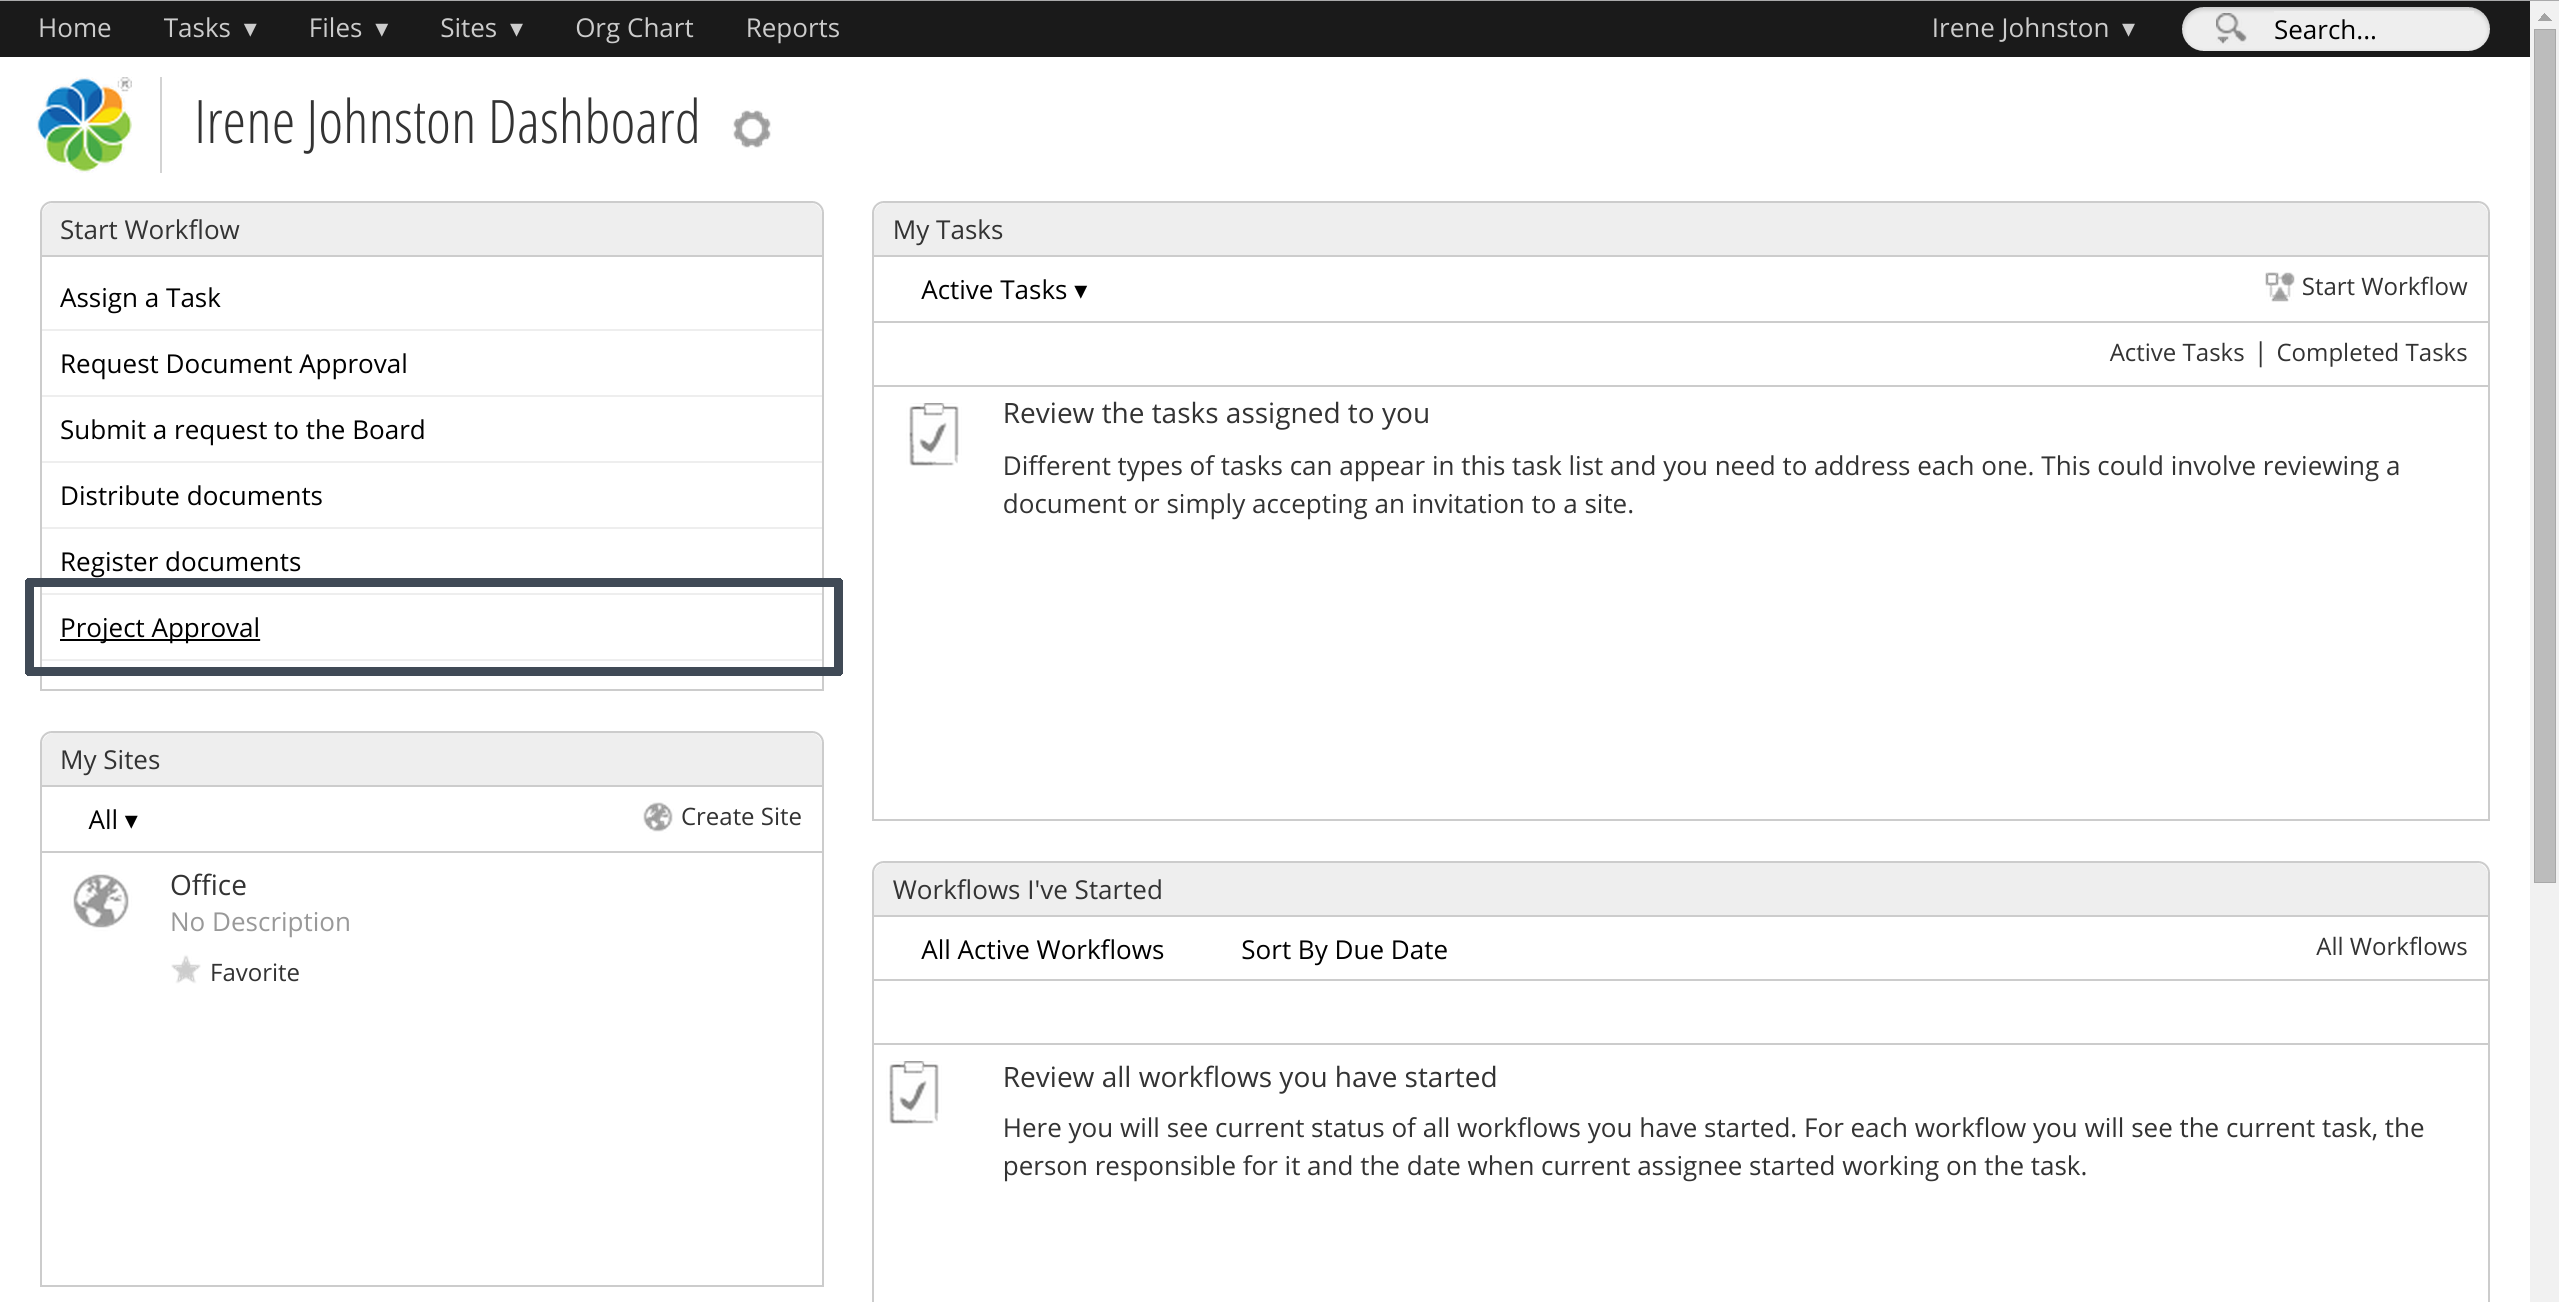Click the Create Site globe icon
The image size is (2559, 1302).
pos(657,817)
